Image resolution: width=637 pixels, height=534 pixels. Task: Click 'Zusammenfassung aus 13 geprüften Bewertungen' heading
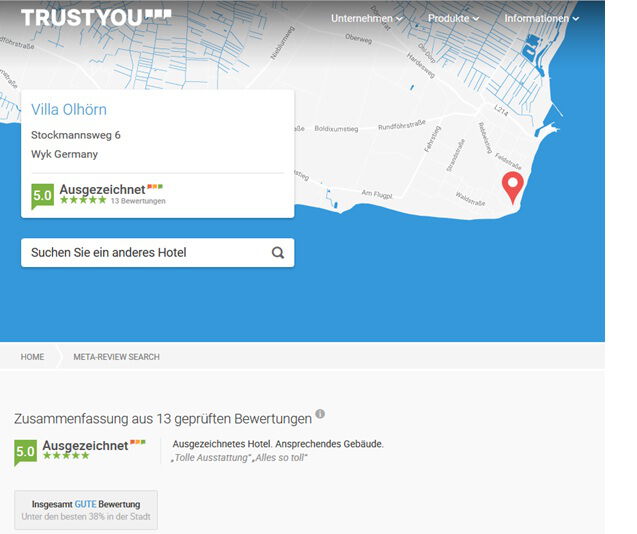[163, 419]
